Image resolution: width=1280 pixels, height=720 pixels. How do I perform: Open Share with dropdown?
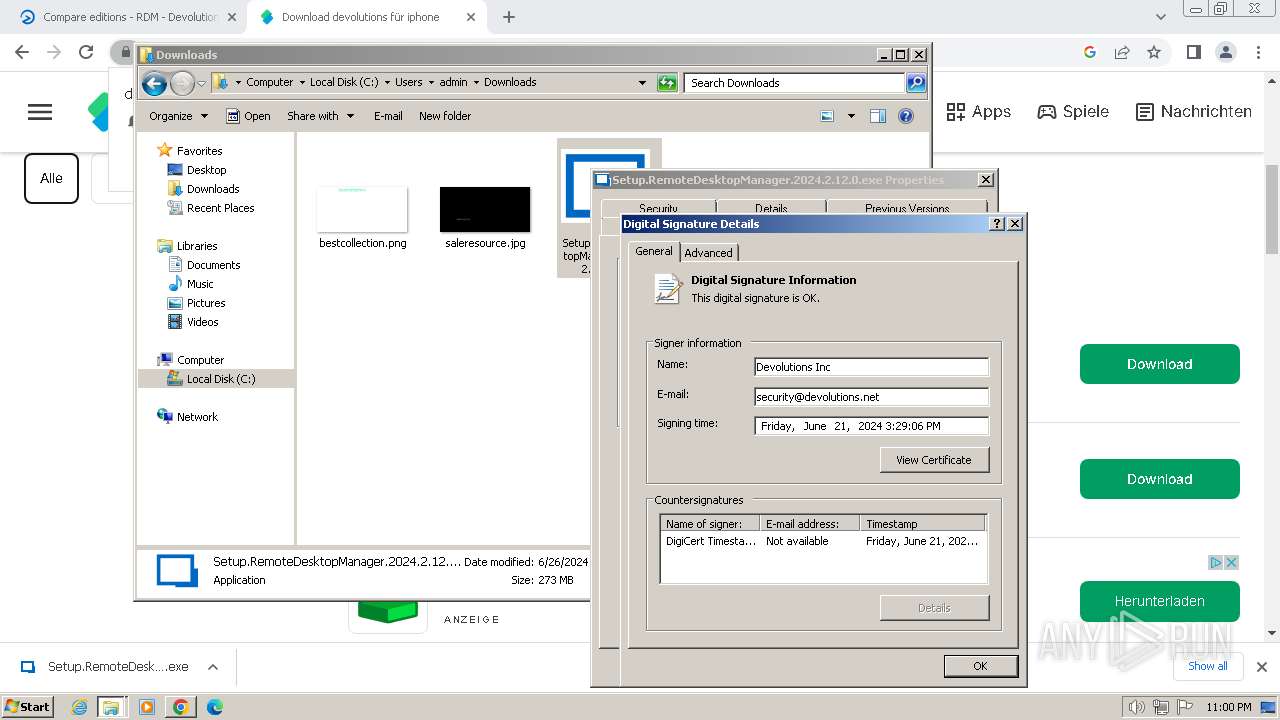click(x=320, y=116)
